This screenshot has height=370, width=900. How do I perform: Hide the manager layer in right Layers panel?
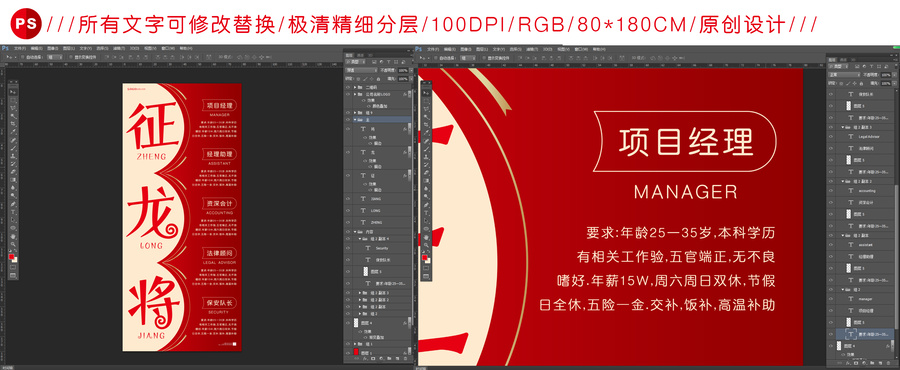tap(831, 299)
